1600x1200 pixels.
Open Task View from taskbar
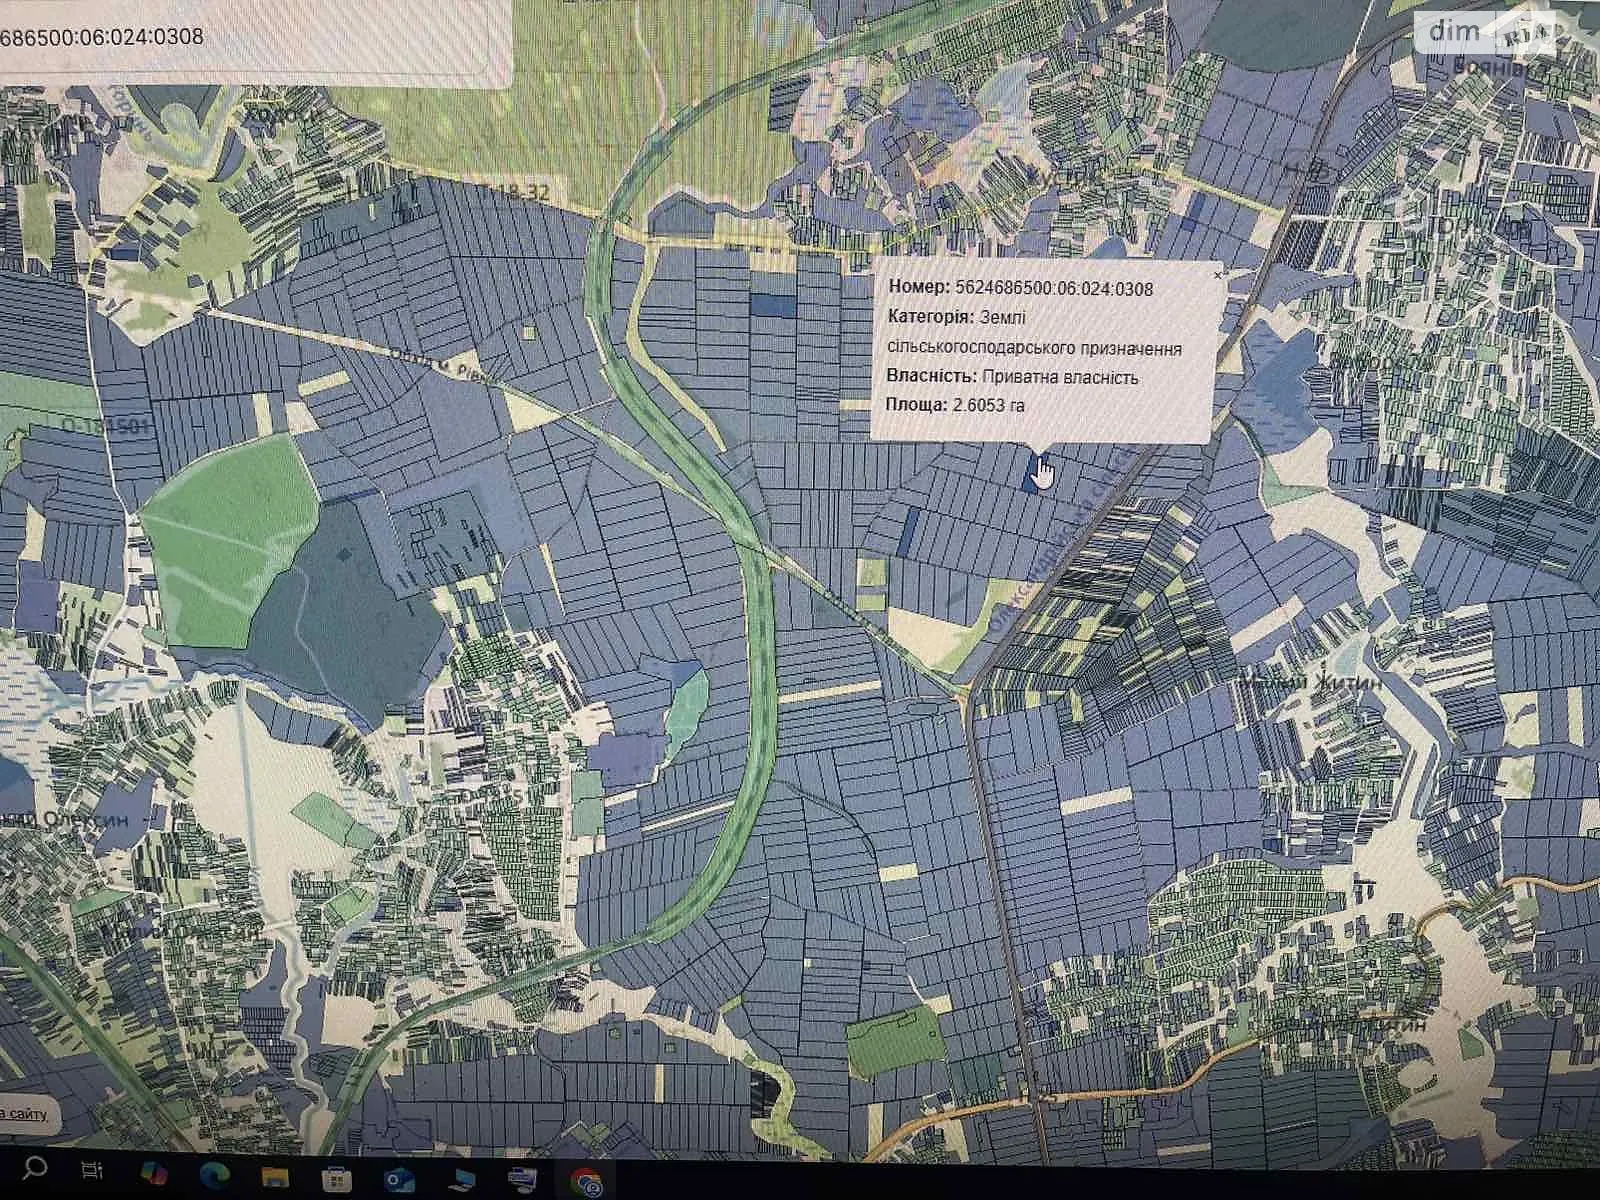coord(92,1169)
